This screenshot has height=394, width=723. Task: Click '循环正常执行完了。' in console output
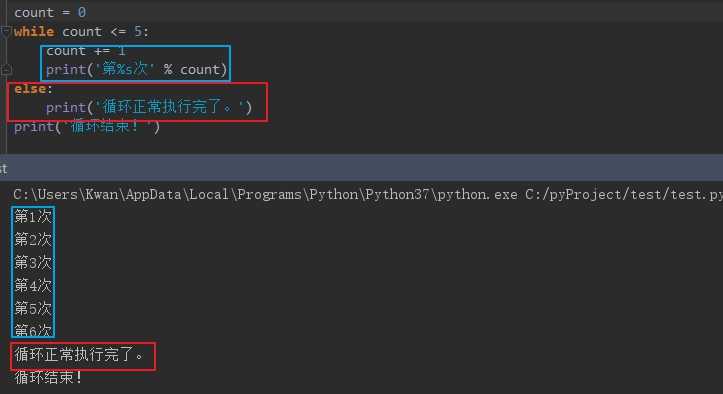coord(79,354)
